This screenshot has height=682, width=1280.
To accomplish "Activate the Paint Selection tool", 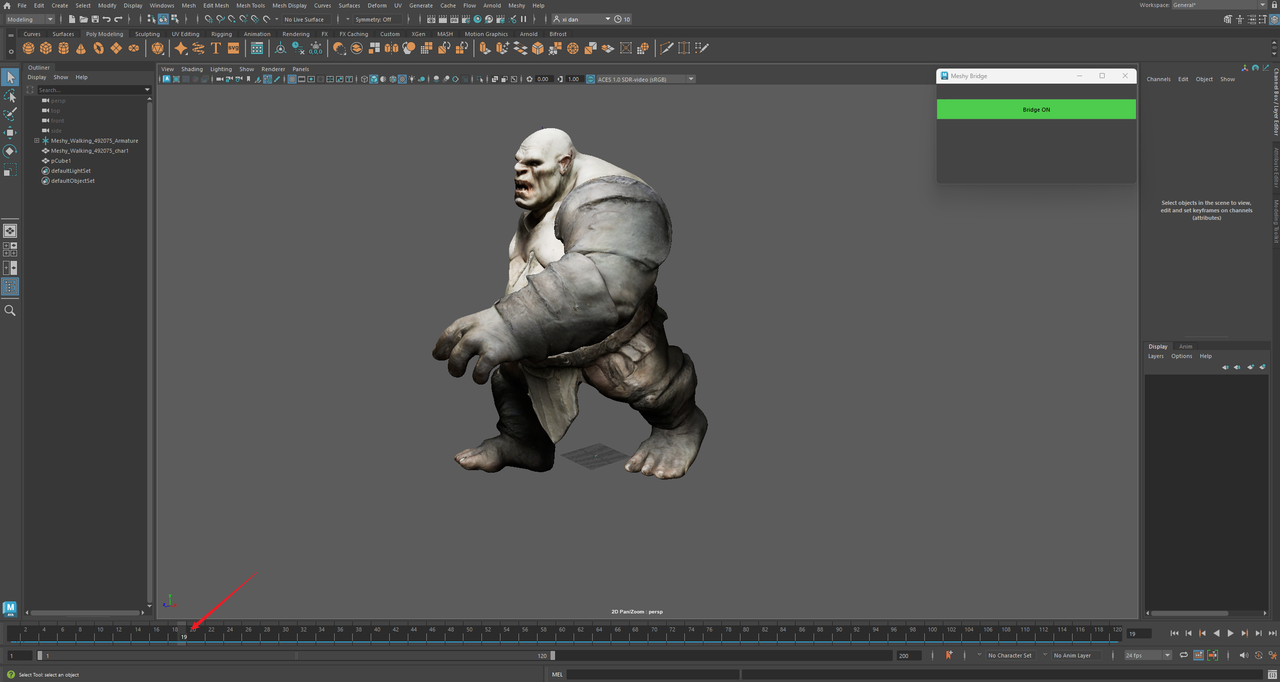I will pyautogui.click(x=10, y=114).
